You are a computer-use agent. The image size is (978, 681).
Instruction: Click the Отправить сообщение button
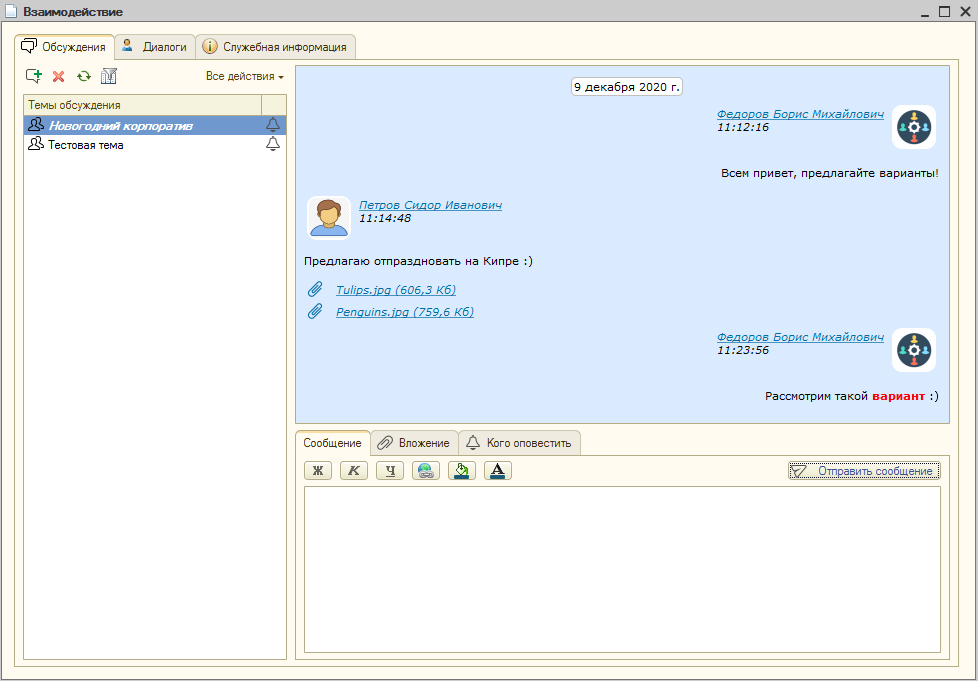click(x=864, y=471)
